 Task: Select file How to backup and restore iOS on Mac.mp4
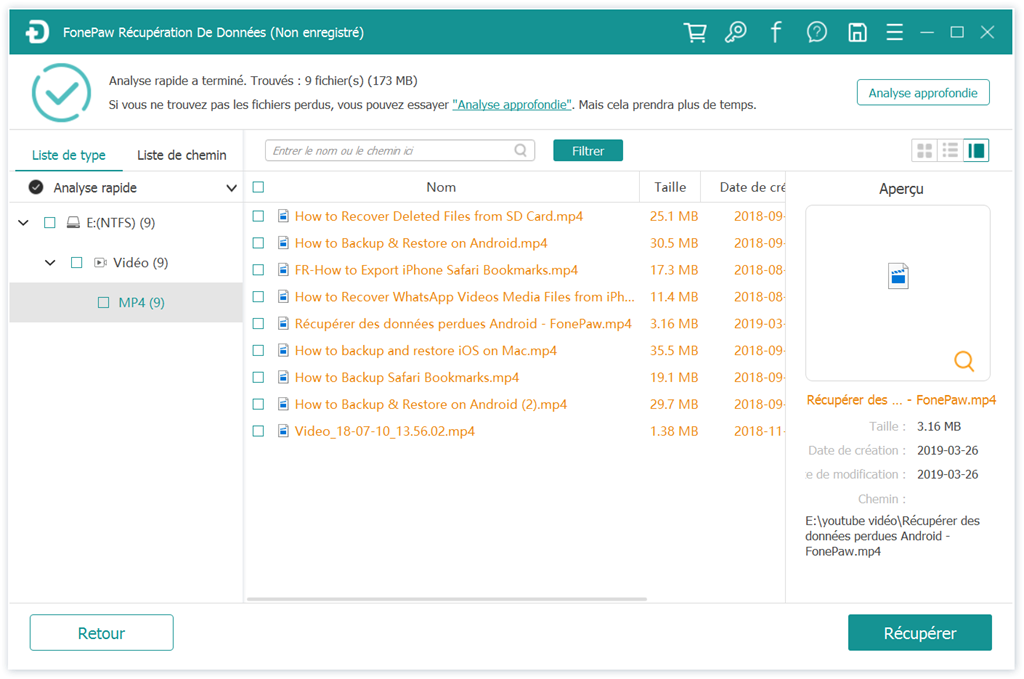426,351
